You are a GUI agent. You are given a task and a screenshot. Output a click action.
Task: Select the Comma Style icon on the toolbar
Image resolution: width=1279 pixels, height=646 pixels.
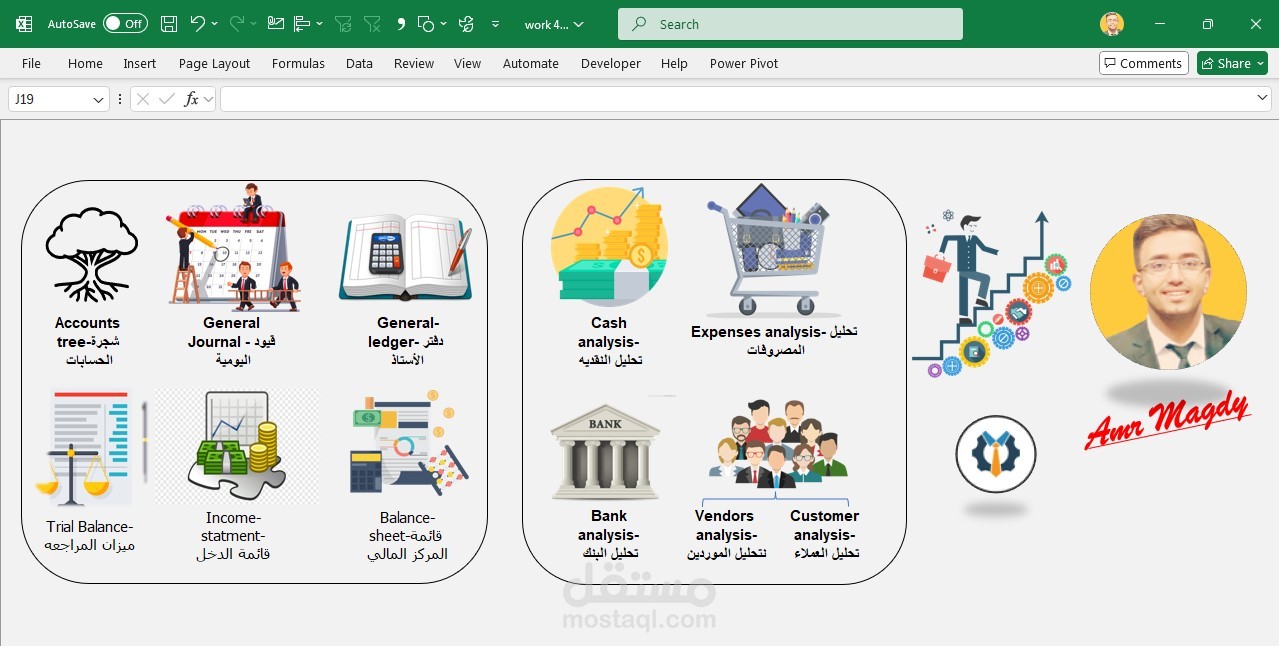coord(401,23)
